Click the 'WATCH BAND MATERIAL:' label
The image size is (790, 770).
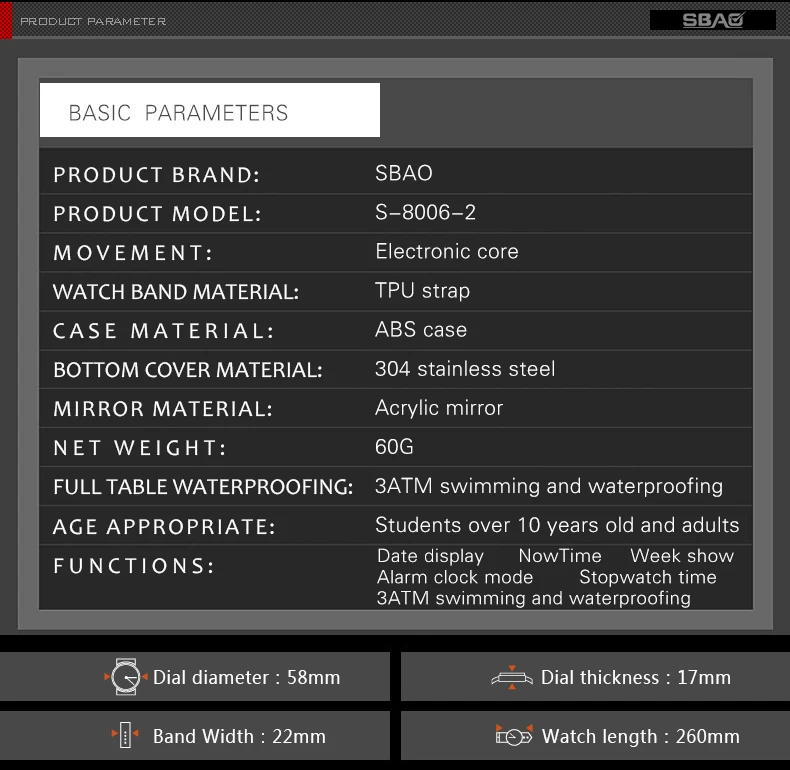[176, 292]
